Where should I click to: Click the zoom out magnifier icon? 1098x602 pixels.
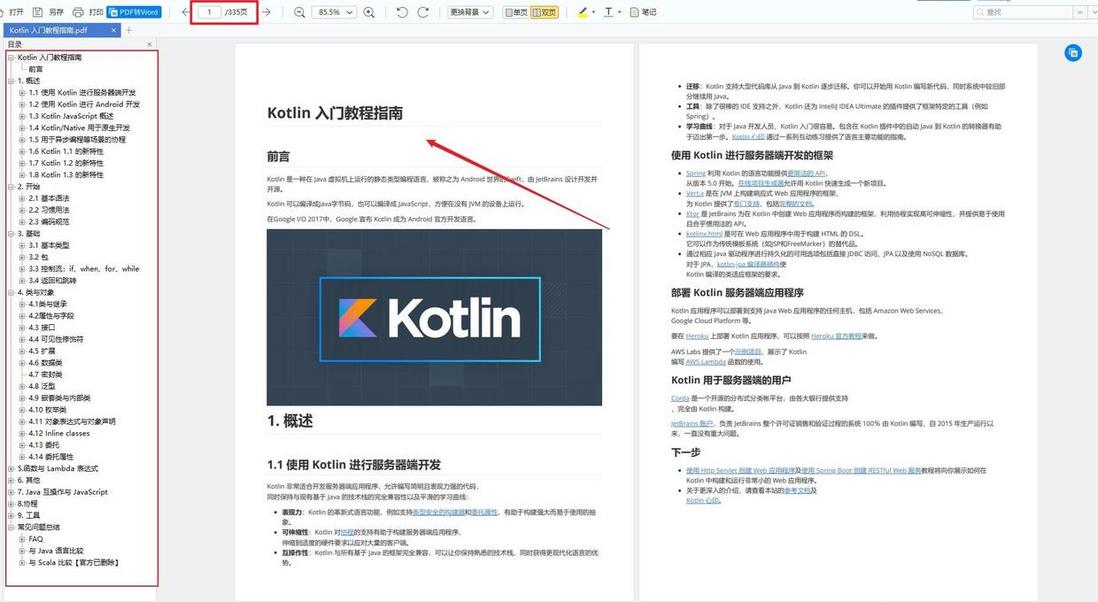click(x=300, y=12)
